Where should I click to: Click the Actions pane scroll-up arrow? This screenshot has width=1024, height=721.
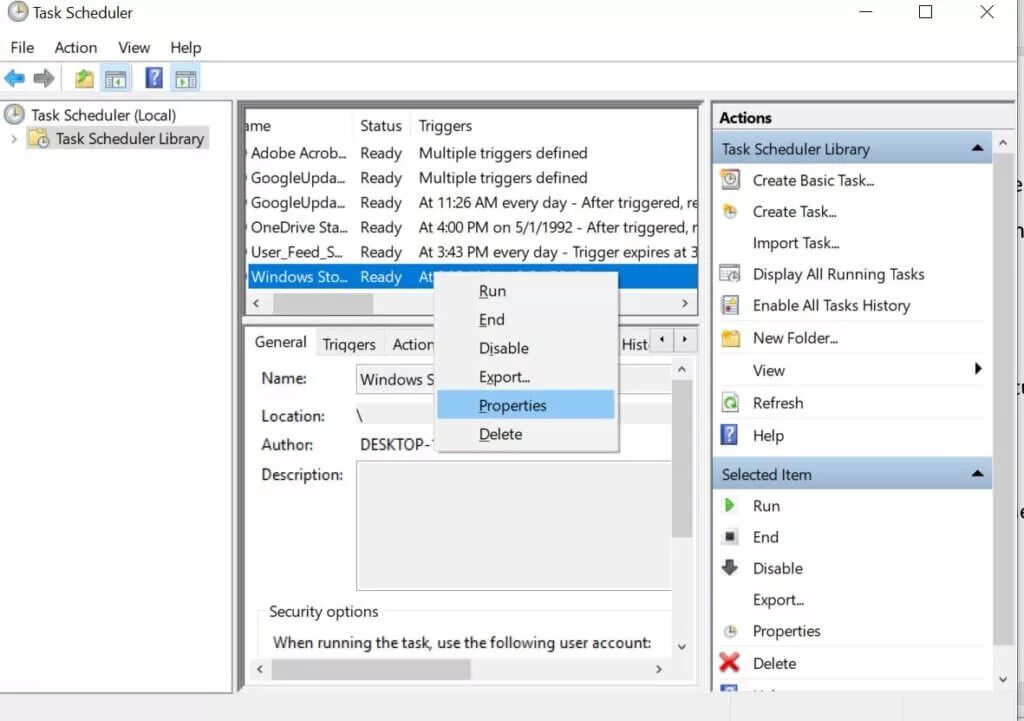[1003, 142]
